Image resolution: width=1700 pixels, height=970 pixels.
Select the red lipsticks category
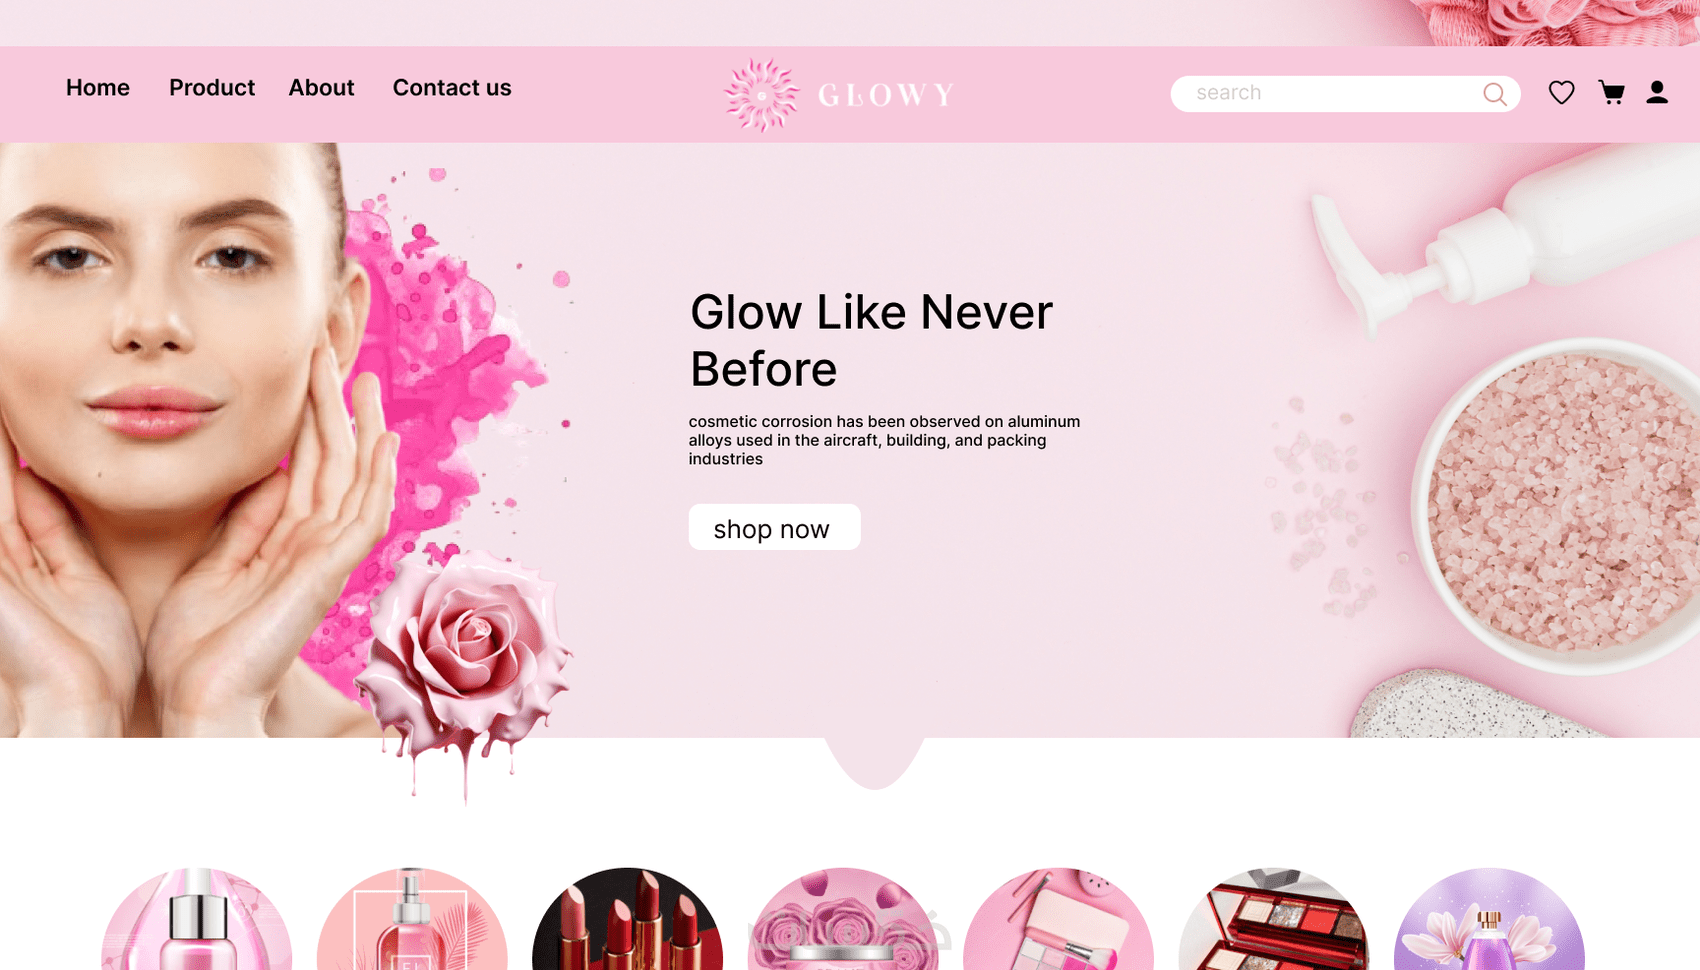tap(627, 919)
